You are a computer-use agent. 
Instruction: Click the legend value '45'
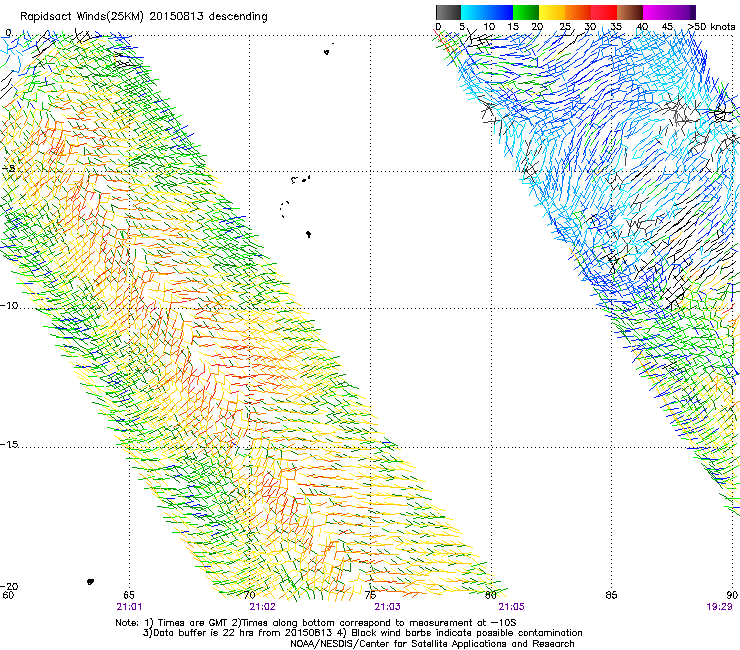coord(667,27)
